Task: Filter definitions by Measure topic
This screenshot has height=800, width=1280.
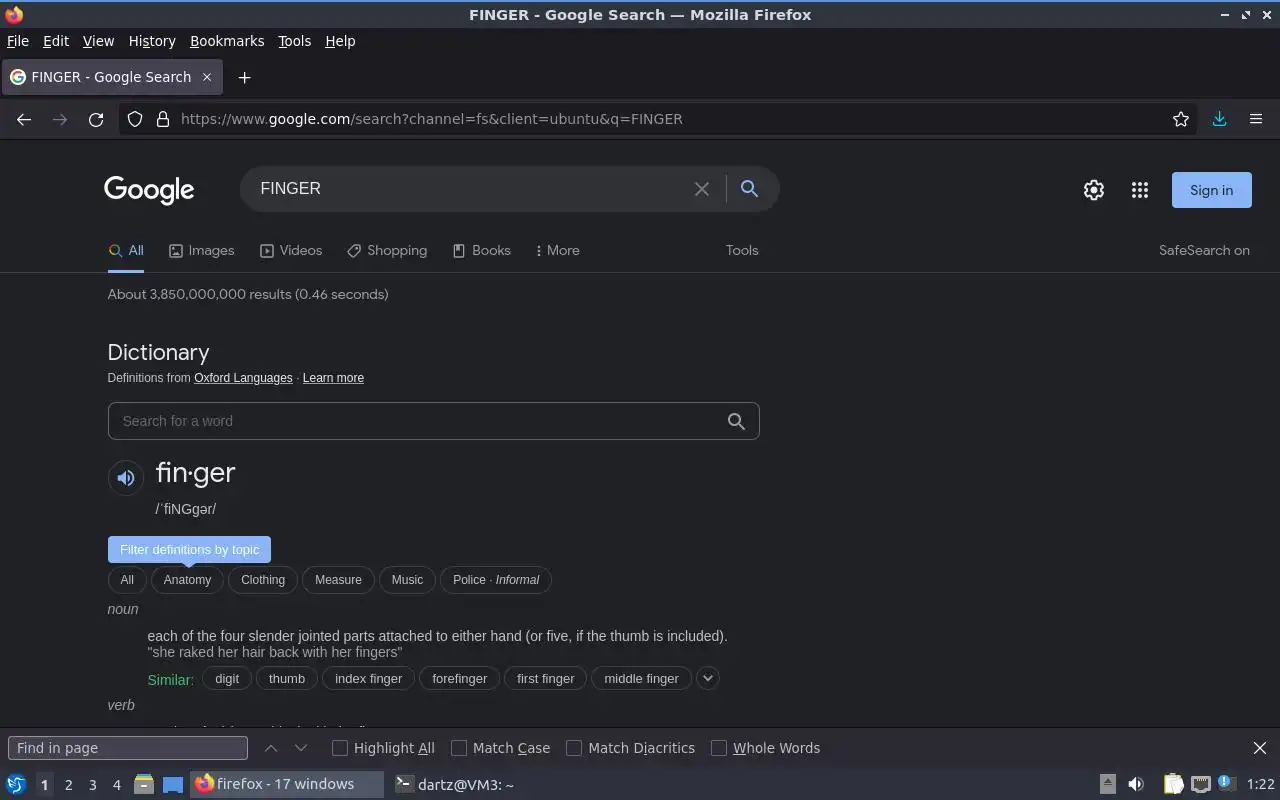Action: [x=338, y=580]
